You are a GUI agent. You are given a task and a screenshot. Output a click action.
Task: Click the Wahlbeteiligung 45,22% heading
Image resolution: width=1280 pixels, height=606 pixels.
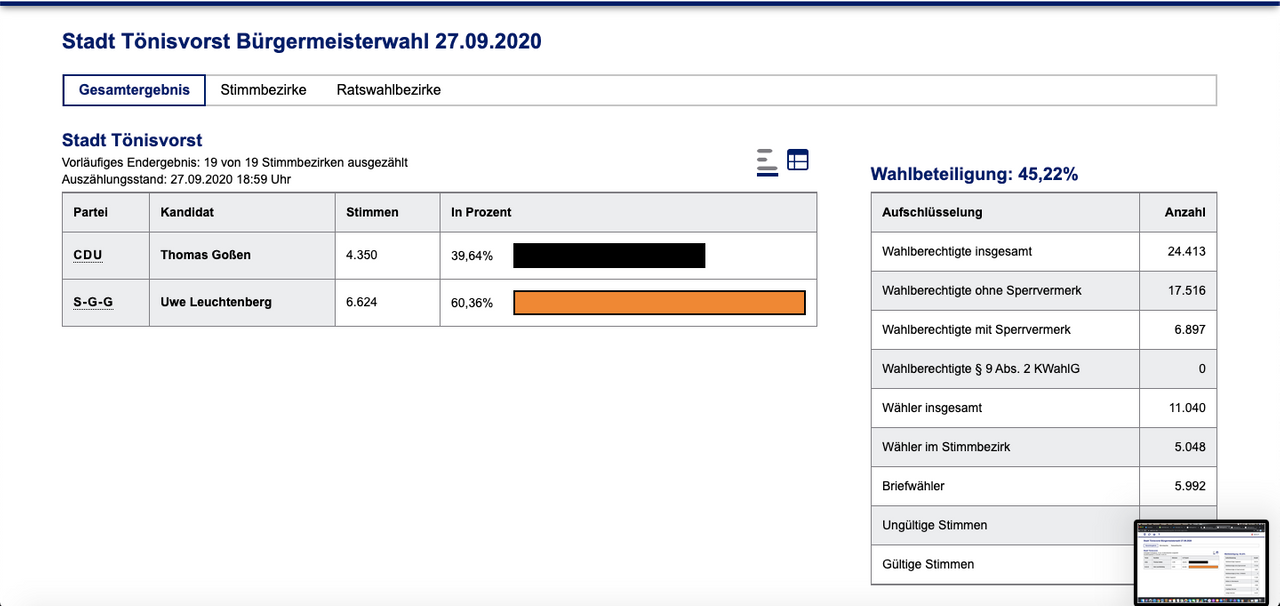click(x=974, y=174)
